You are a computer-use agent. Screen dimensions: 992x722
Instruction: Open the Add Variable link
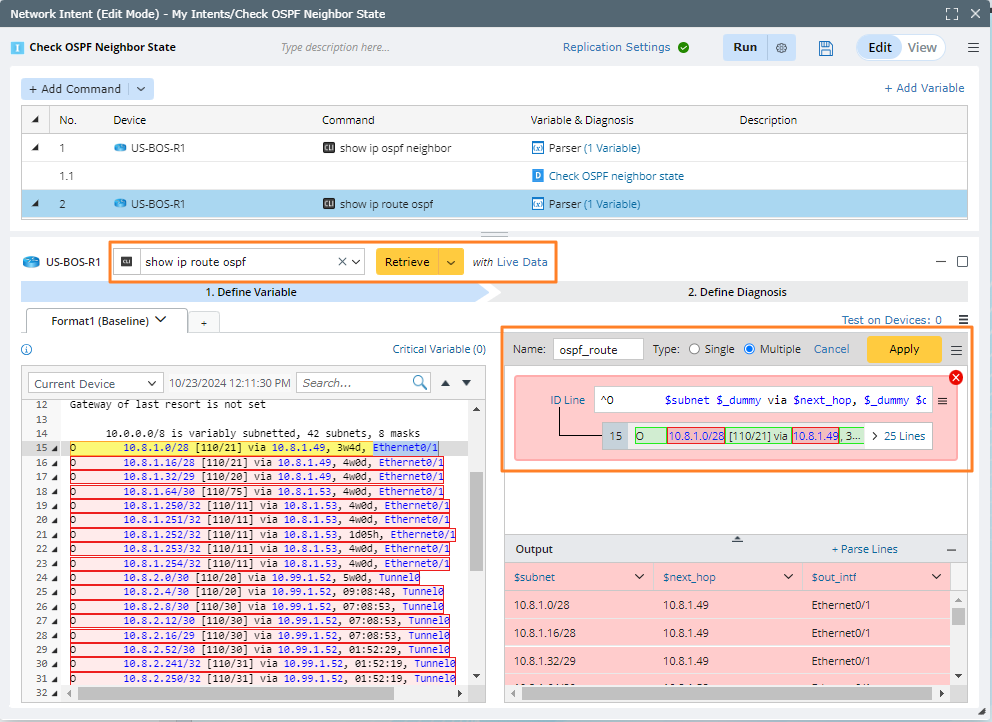coord(924,88)
